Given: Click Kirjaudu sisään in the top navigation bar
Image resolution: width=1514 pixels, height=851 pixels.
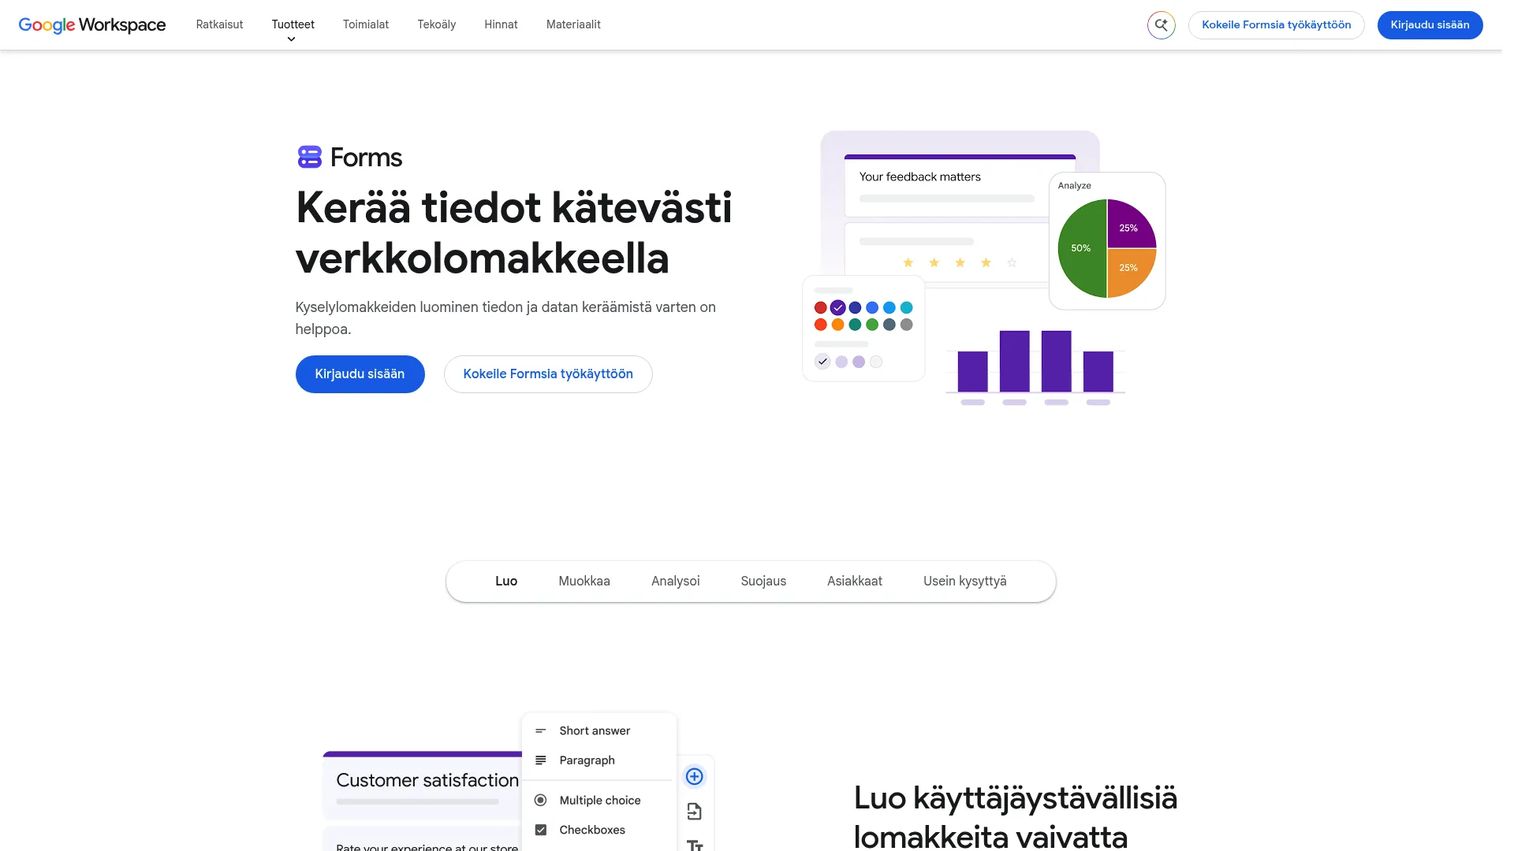Looking at the screenshot, I should tap(1430, 25).
